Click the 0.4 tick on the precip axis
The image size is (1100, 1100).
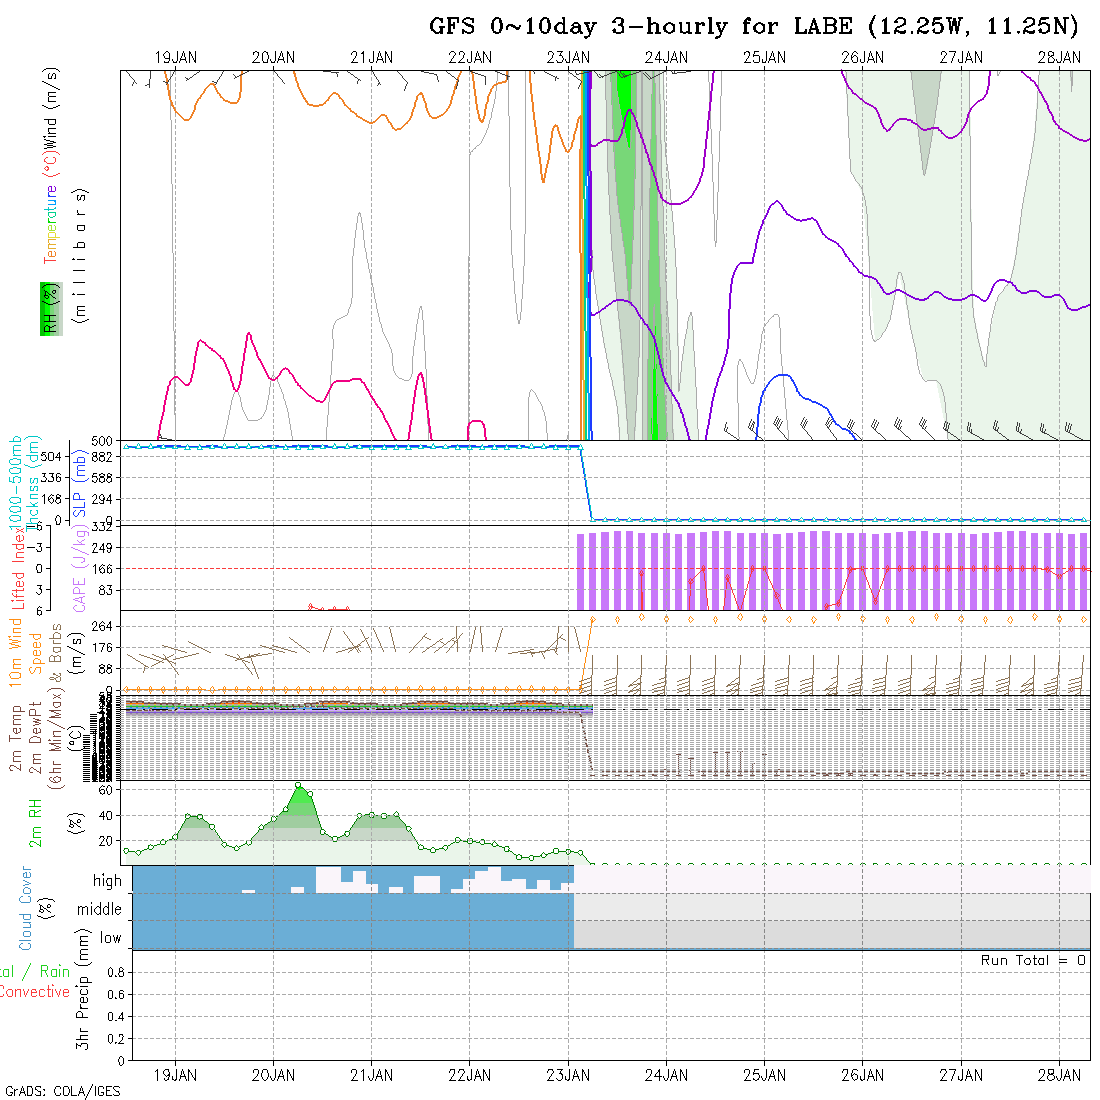(116, 1017)
